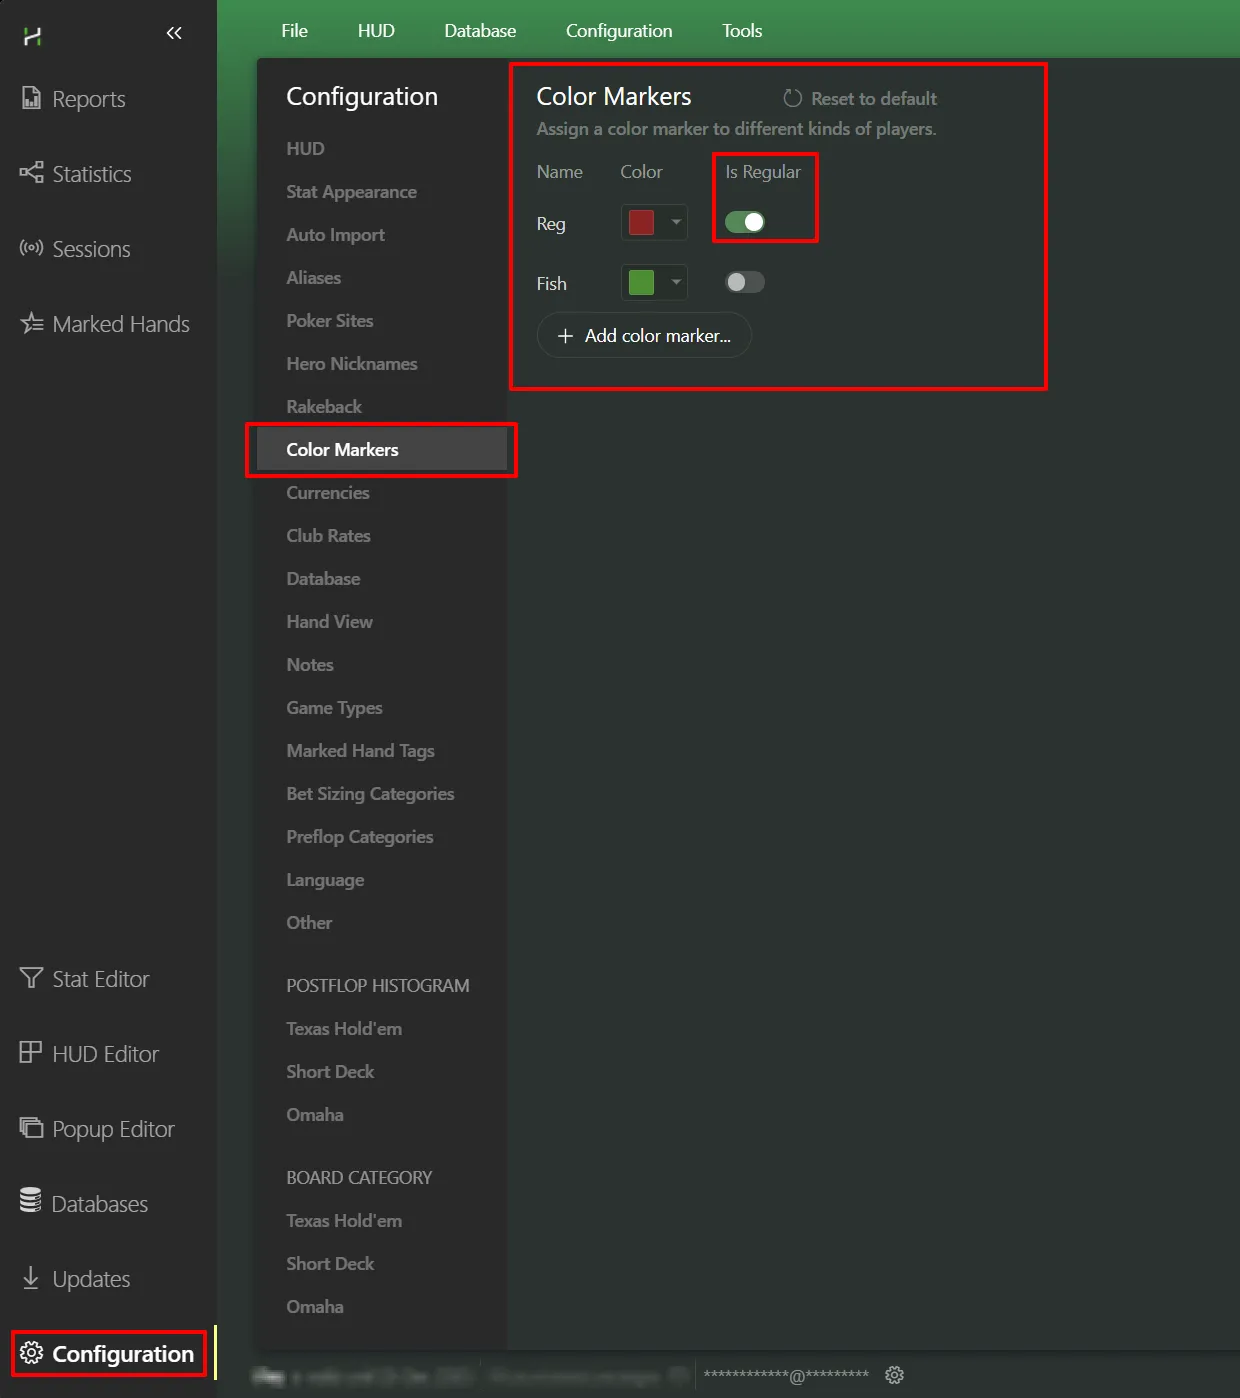Disable Is Regular toggle for Reg
The image size is (1240, 1398).
tap(745, 222)
